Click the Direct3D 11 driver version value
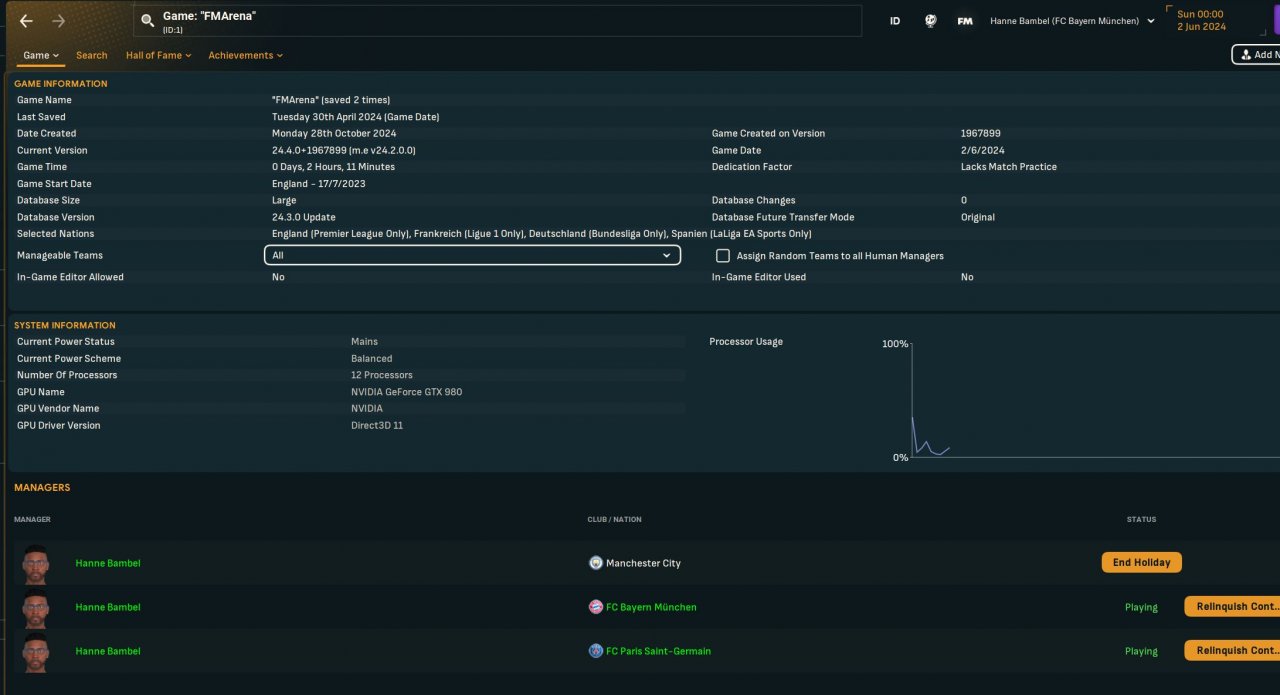 click(377, 426)
